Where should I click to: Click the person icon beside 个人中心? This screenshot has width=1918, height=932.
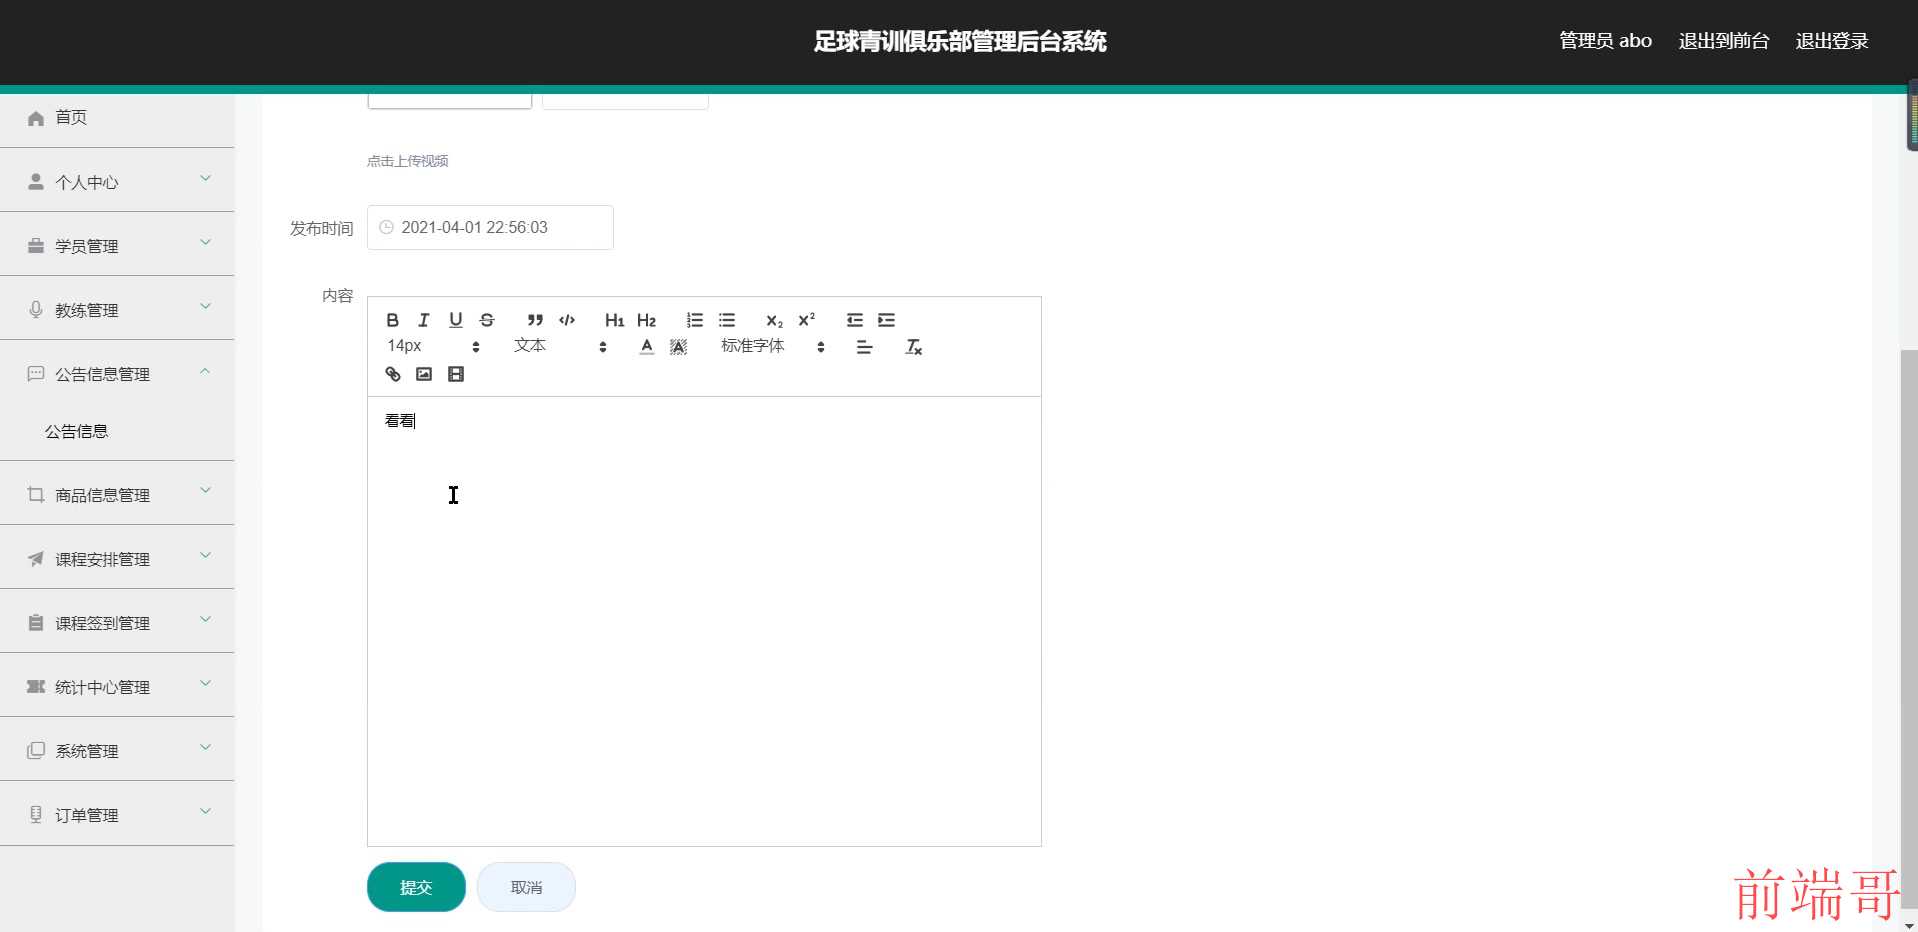pyautogui.click(x=36, y=181)
